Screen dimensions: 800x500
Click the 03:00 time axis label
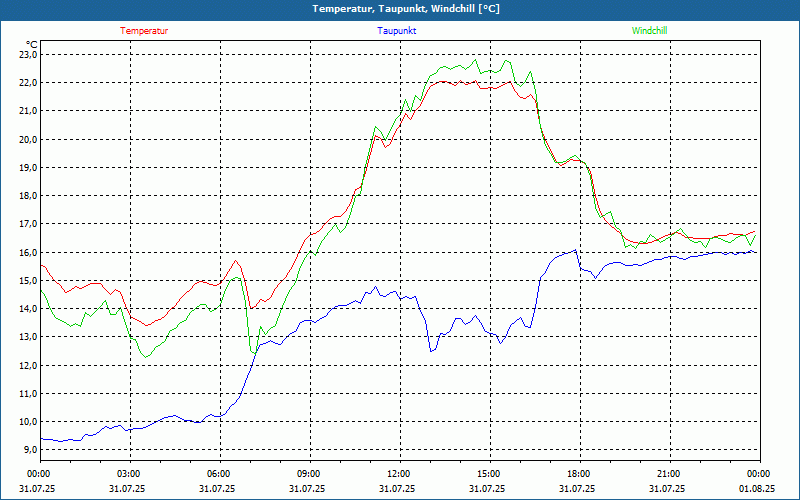coord(129,474)
